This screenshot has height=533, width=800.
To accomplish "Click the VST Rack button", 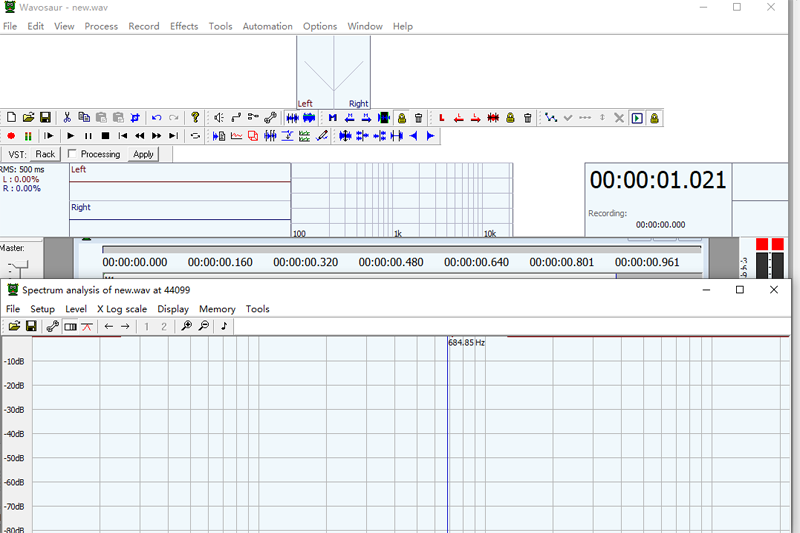I will (45, 154).
